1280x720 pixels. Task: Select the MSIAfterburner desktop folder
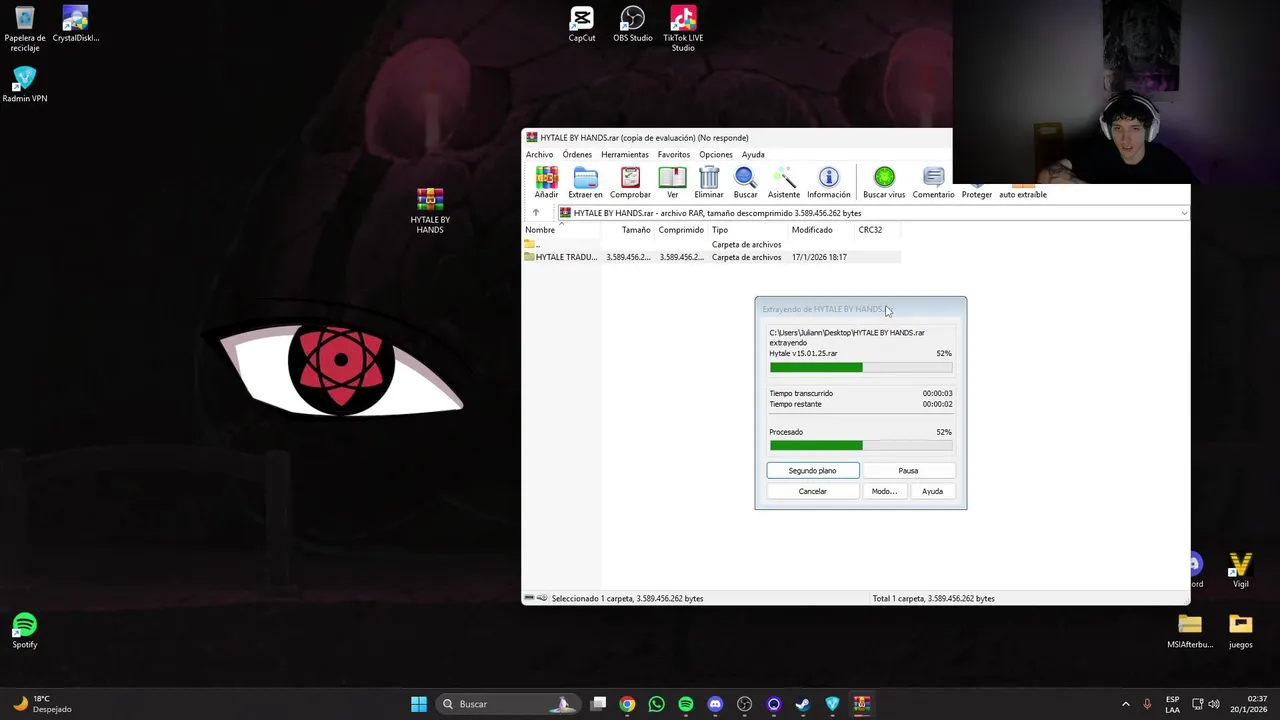(x=1190, y=631)
